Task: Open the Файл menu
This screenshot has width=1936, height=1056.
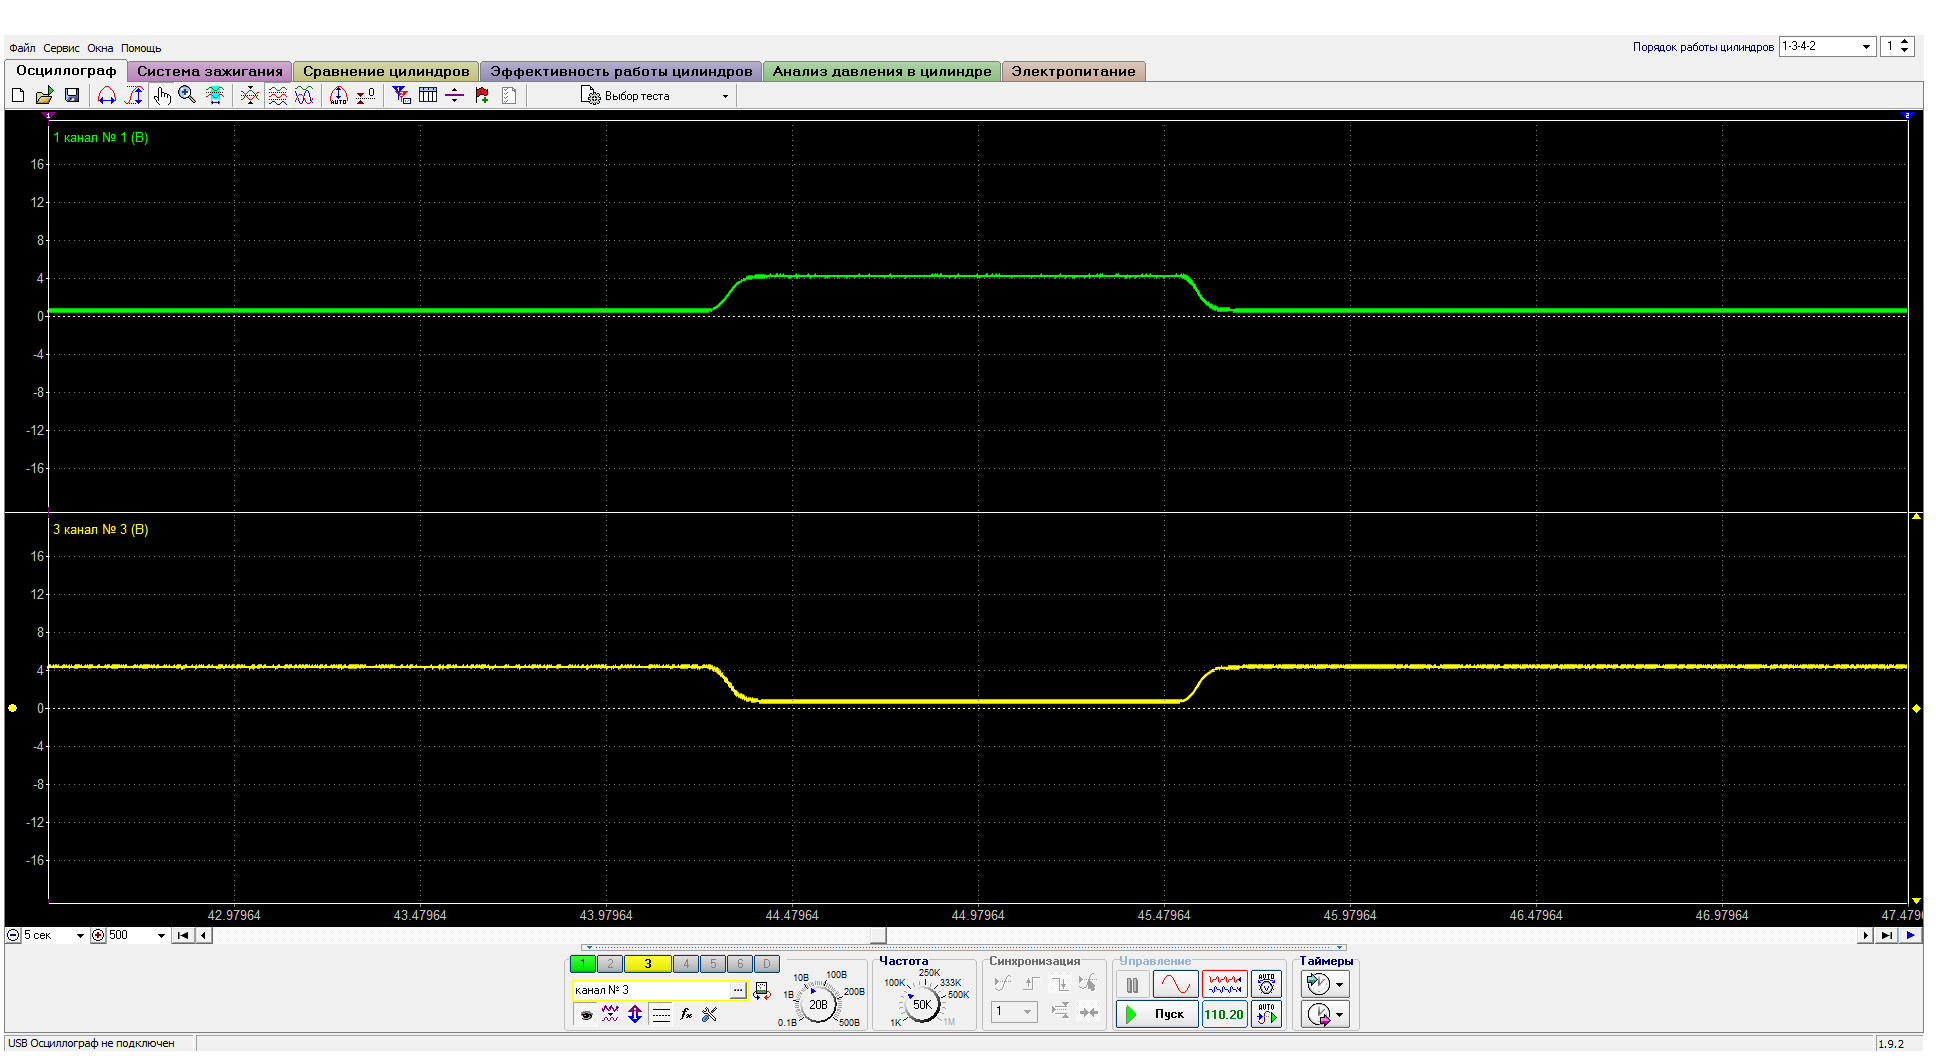Action: tap(22, 48)
